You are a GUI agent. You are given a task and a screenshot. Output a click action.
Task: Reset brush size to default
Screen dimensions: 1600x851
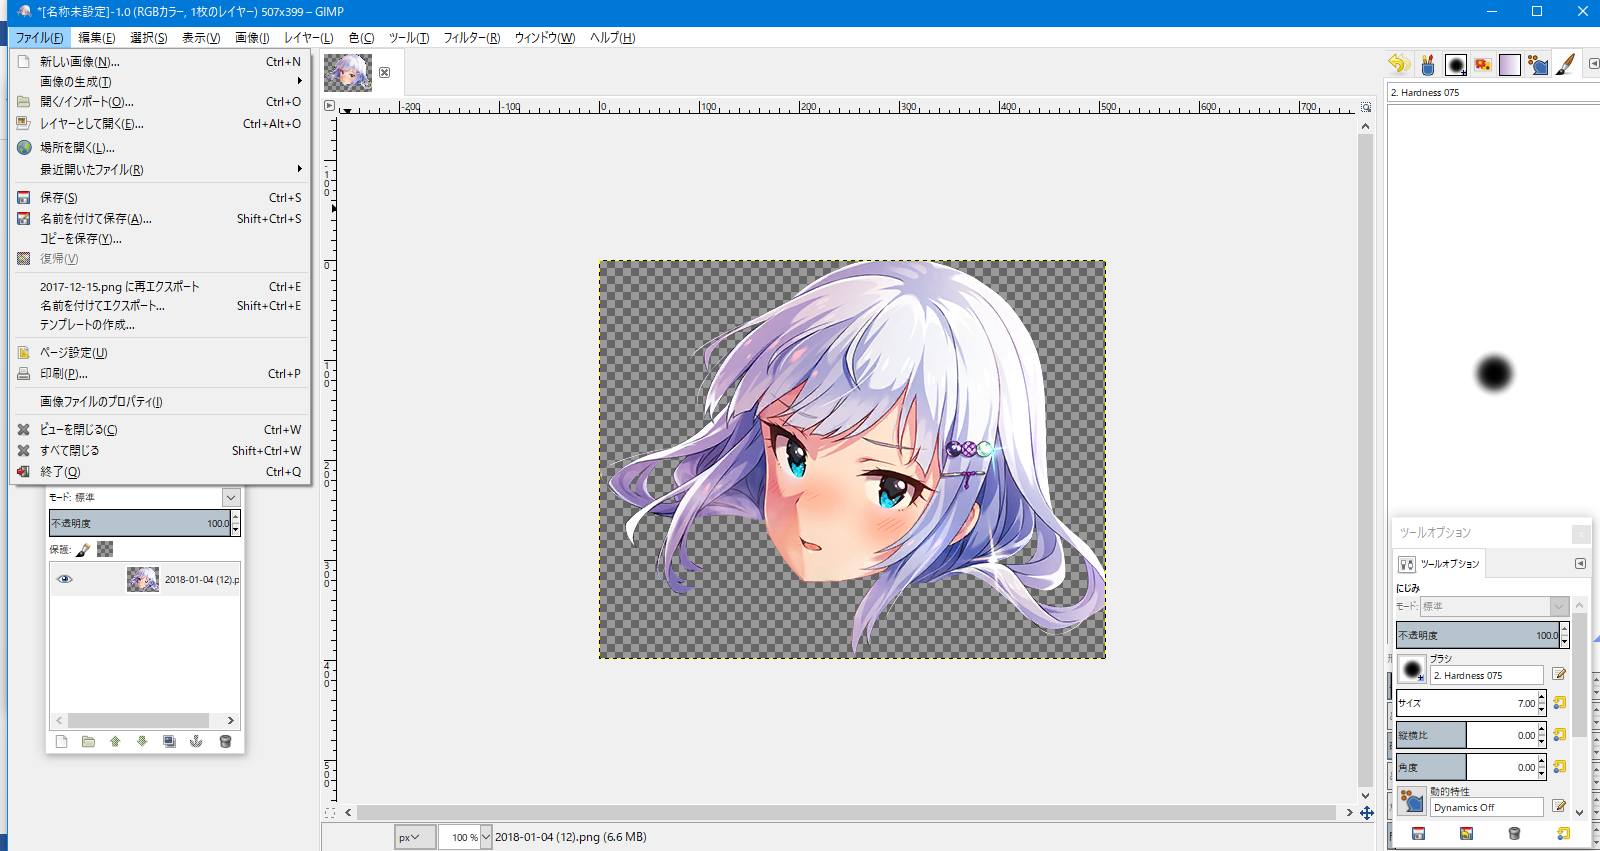(1559, 703)
